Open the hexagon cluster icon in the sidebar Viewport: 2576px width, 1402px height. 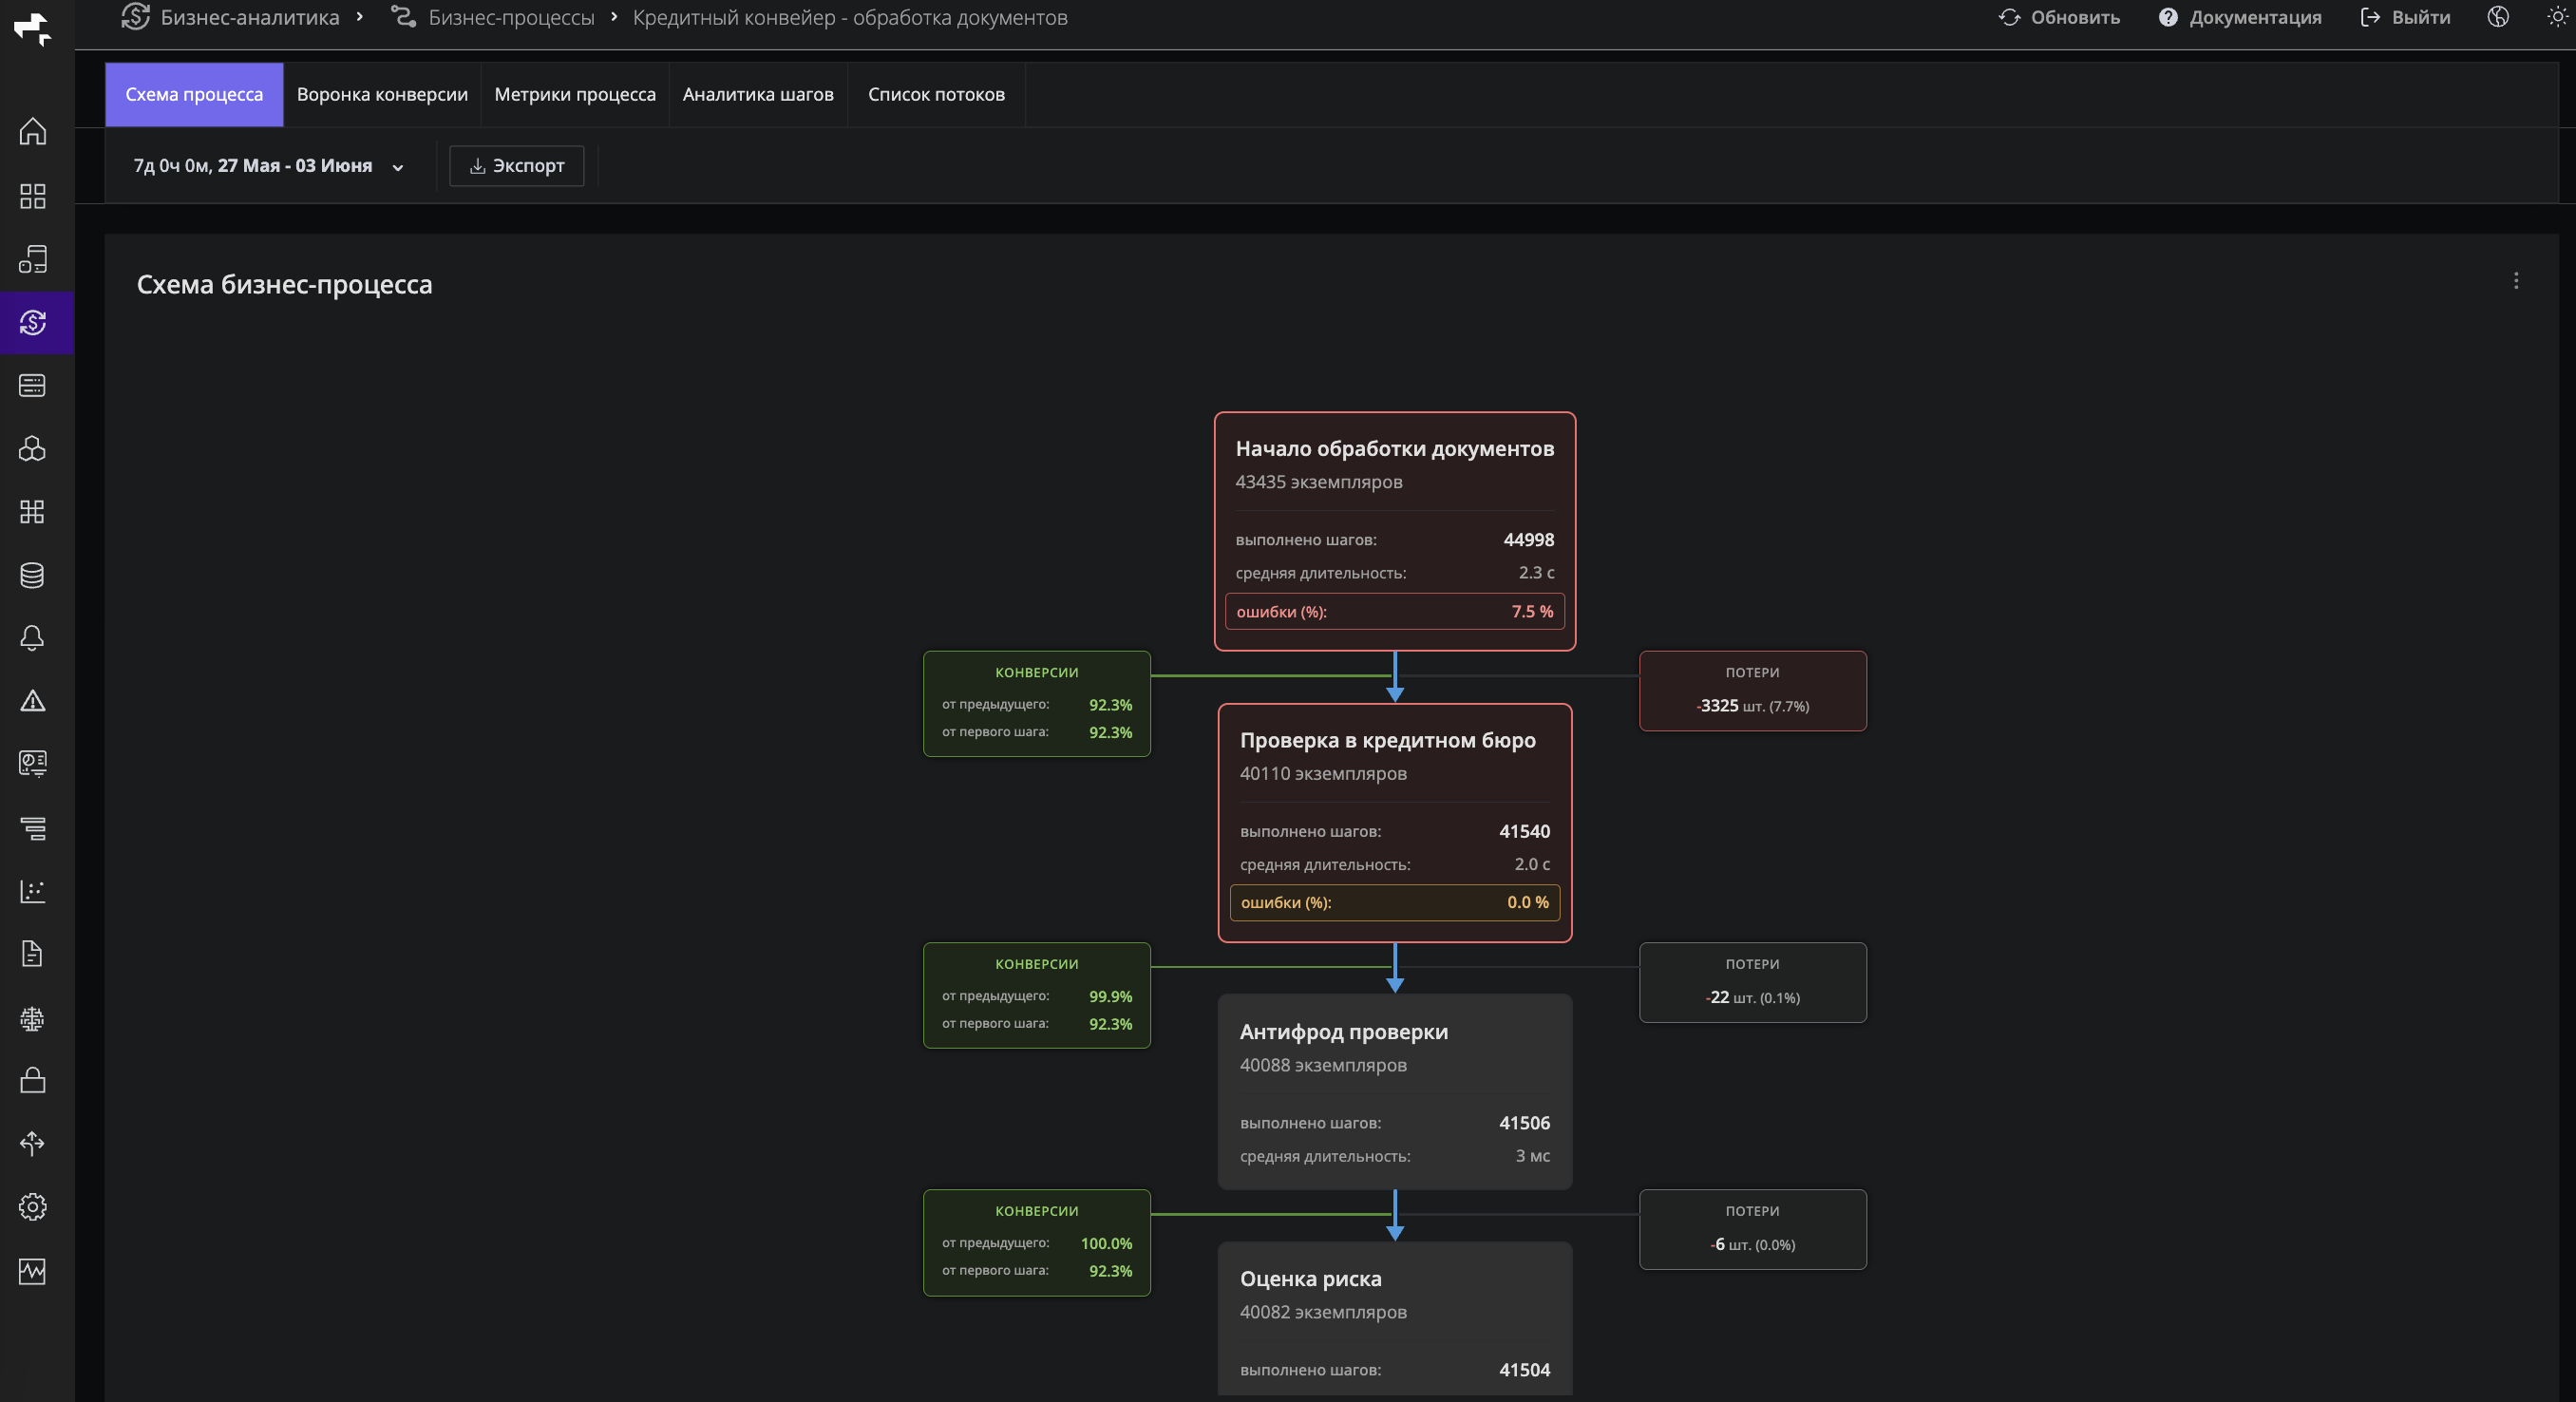[x=33, y=448]
